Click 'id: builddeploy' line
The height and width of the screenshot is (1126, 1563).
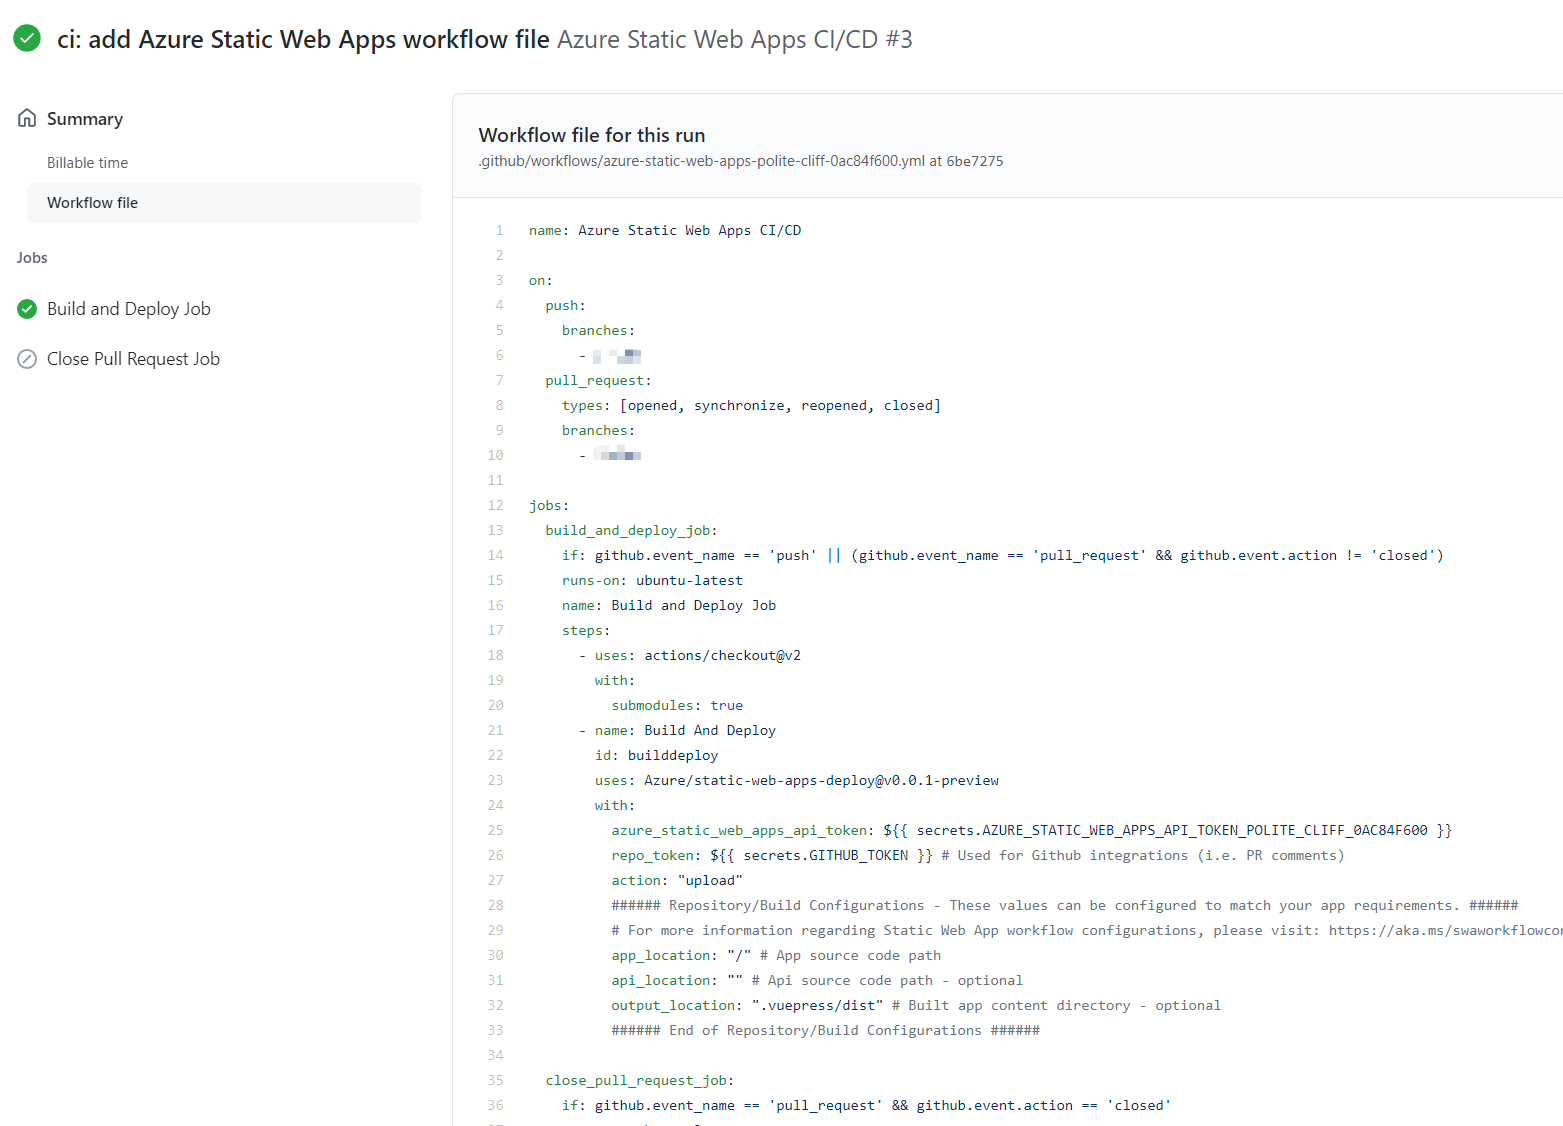[x=656, y=755]
